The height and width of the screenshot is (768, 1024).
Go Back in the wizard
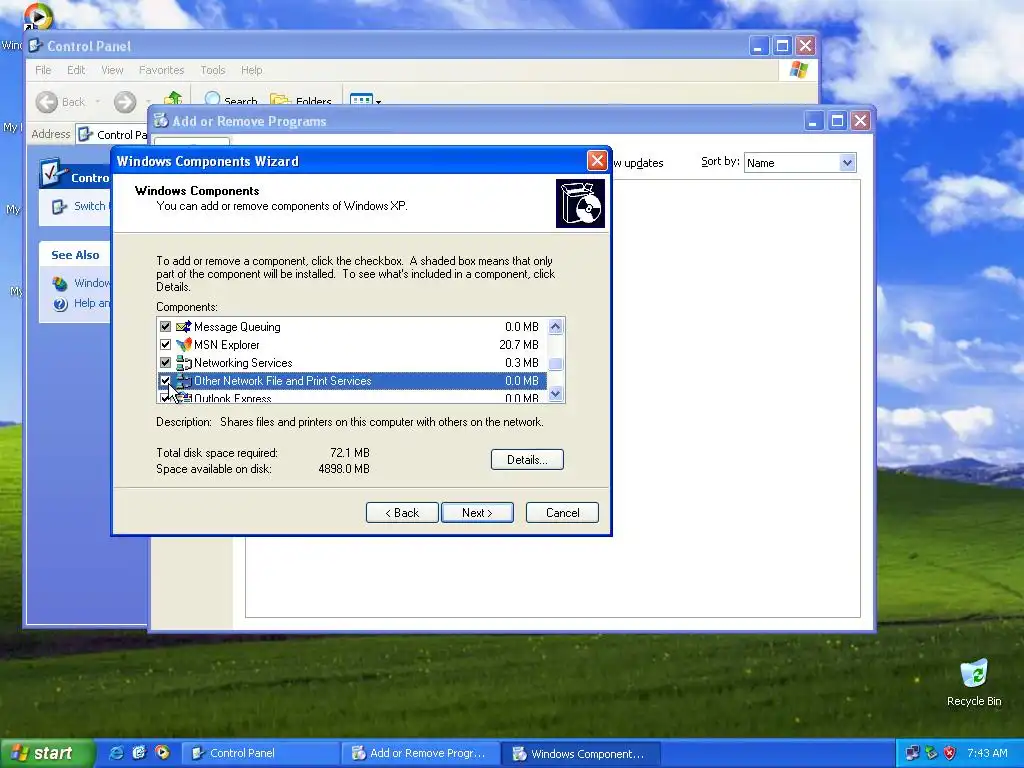pos(402,513)
